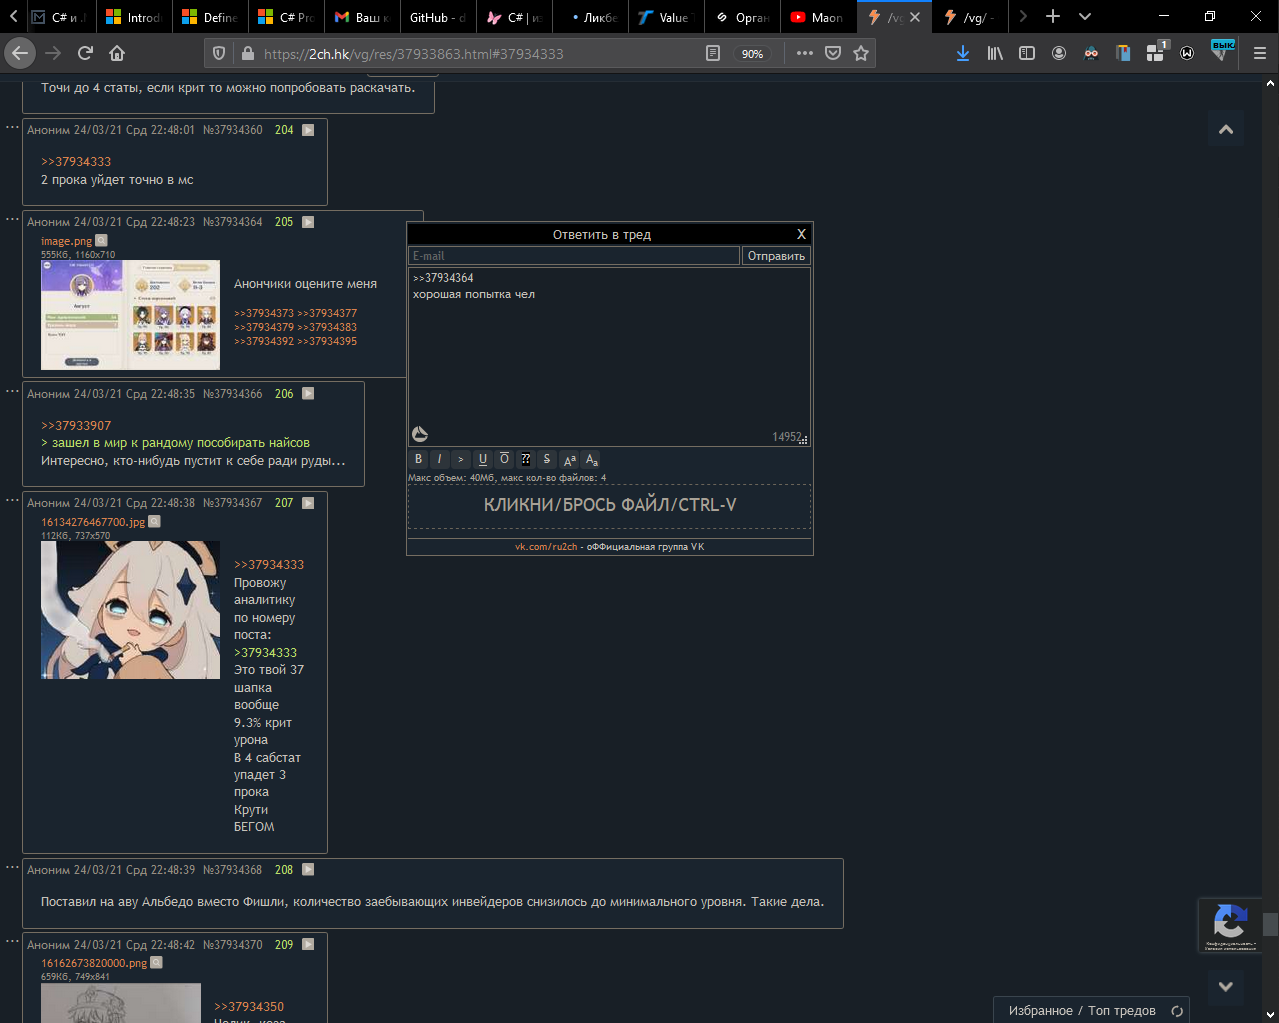Switch to the Value tab
Screen dimensions: 1279x1023
pos(665,17)
